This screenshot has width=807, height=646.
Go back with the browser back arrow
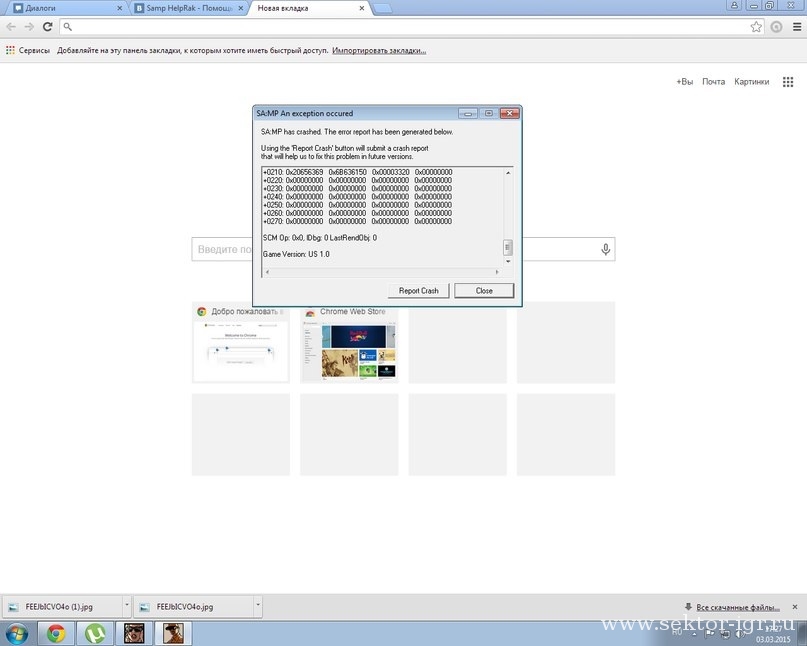[11, 27]
